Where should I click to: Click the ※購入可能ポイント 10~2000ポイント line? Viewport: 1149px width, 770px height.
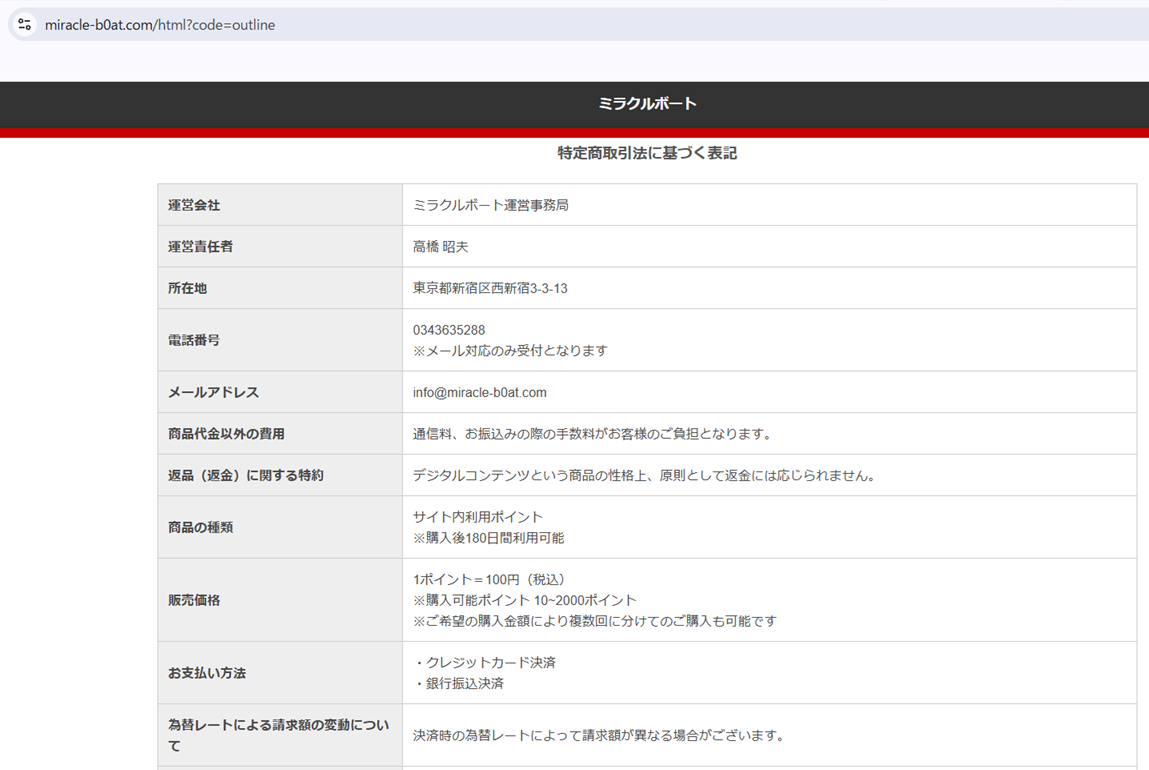coord(525,601)
